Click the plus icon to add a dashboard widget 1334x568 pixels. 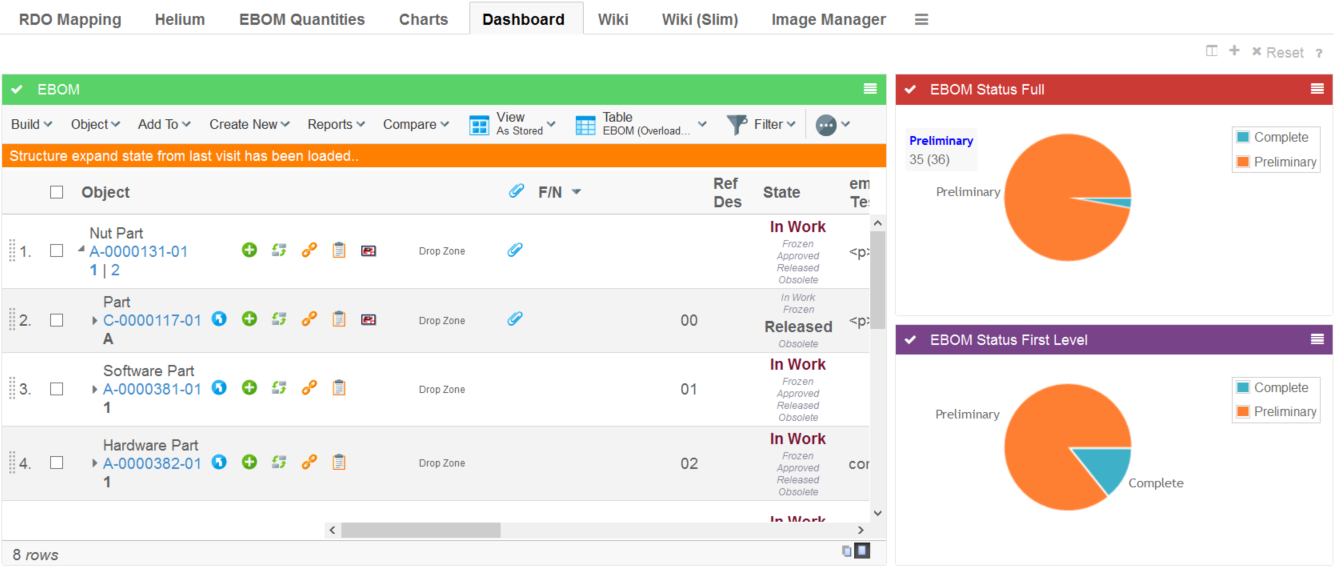[x=1234, y=51]
